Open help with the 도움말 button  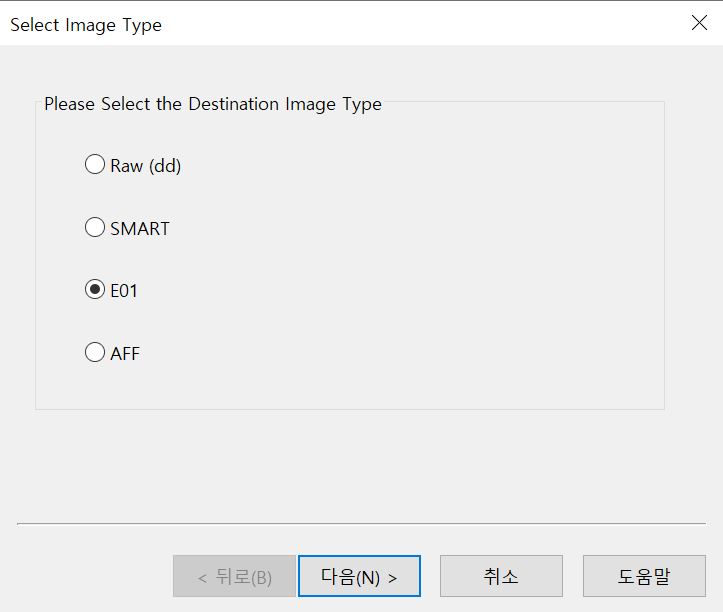click(644, 576)
